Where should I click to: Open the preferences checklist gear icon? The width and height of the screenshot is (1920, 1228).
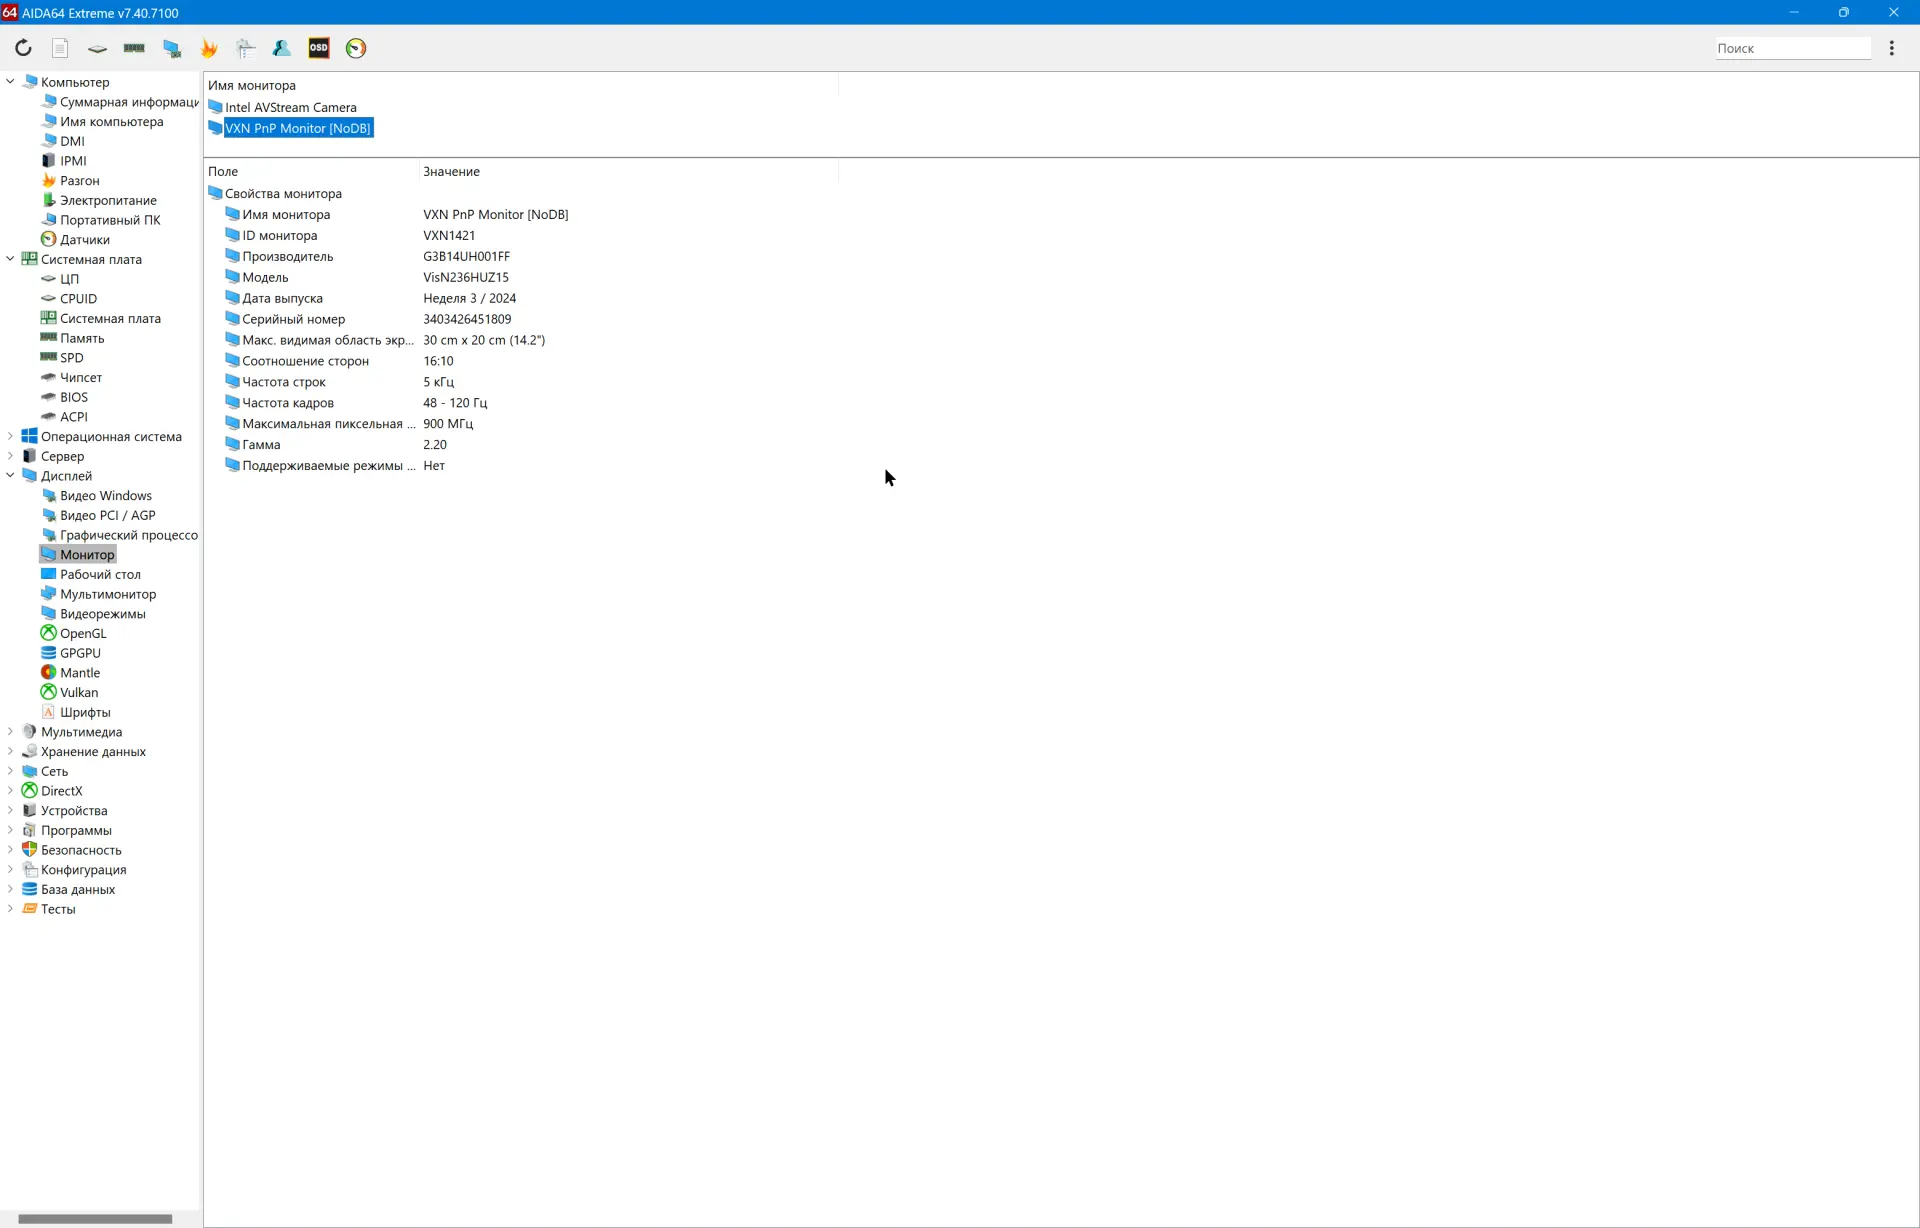coord(246,48)
